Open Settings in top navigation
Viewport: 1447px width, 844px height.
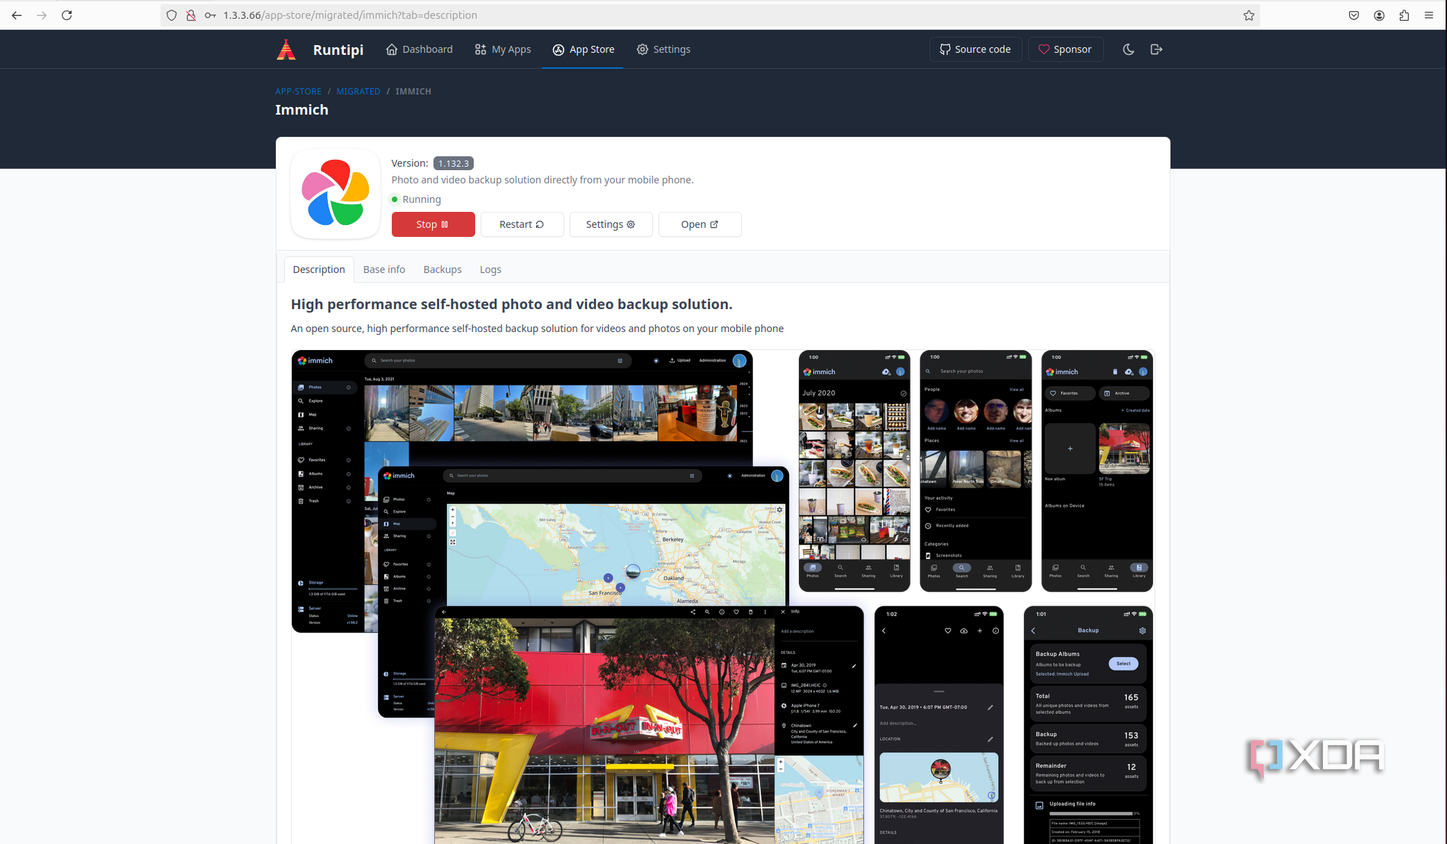point(664,49)
